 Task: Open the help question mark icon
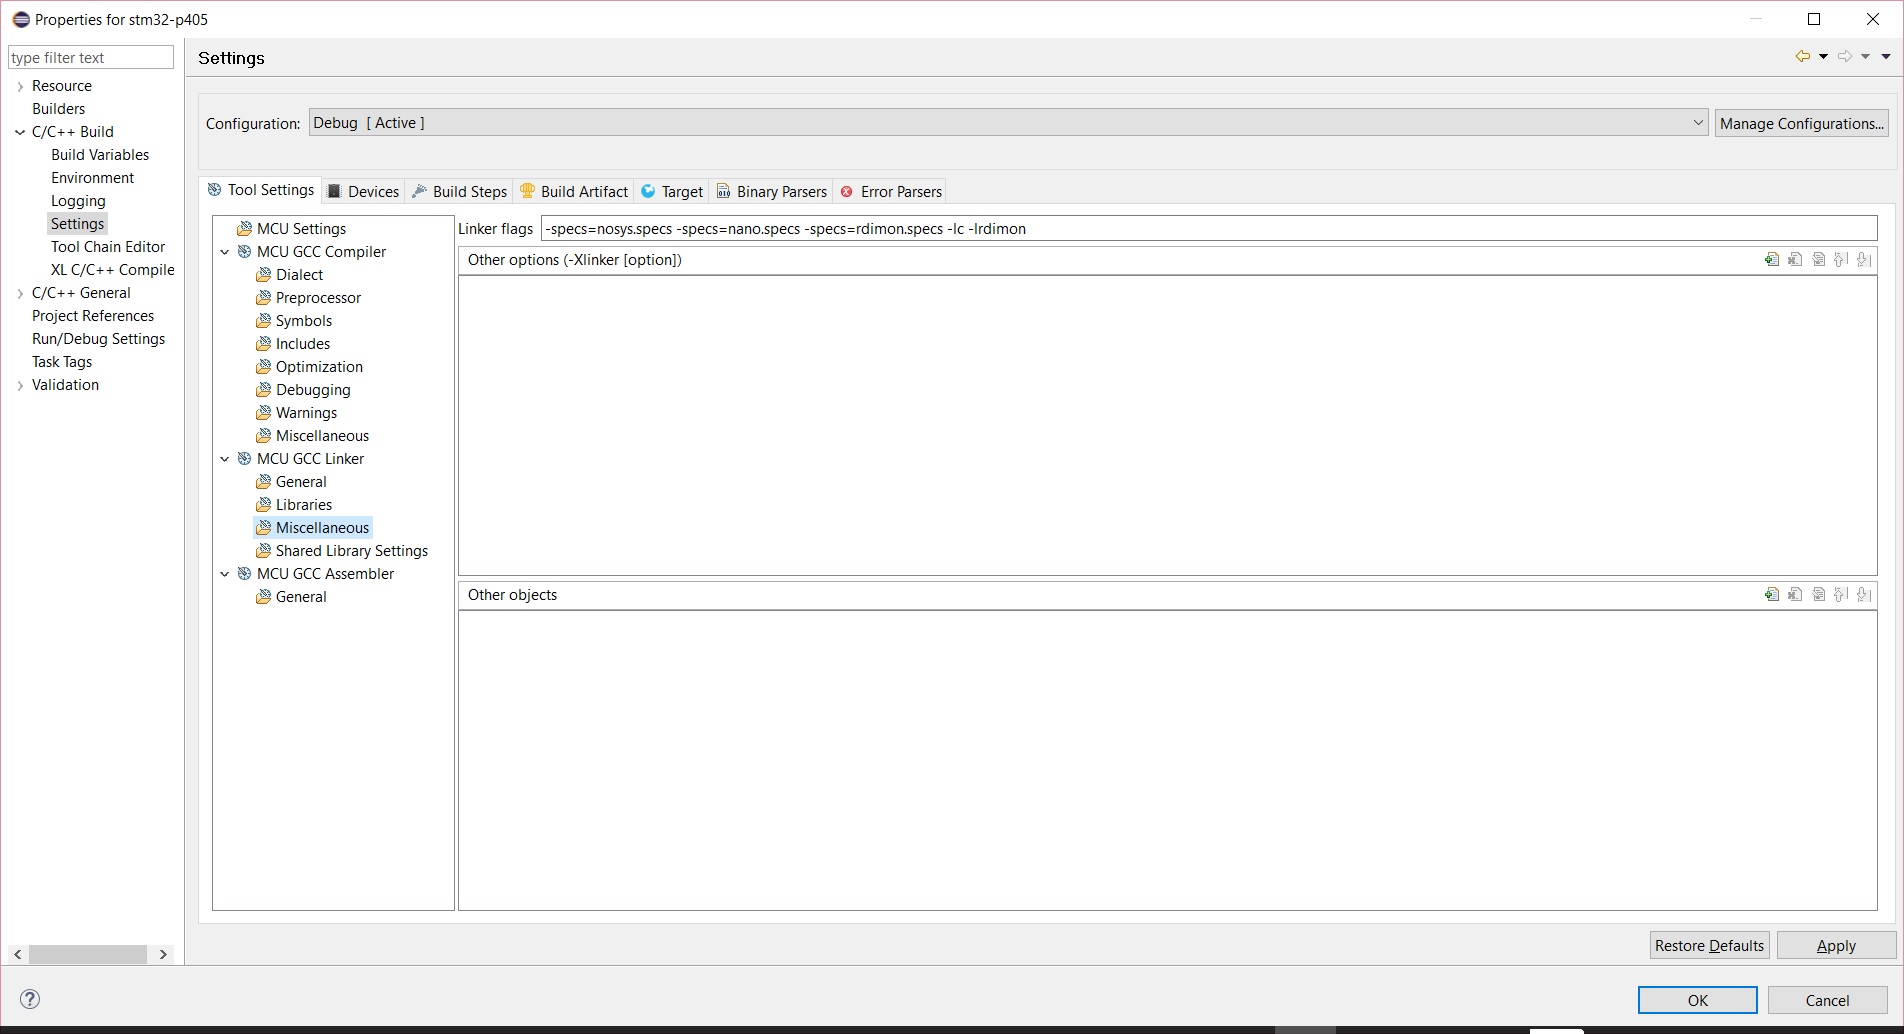(30, 999)
